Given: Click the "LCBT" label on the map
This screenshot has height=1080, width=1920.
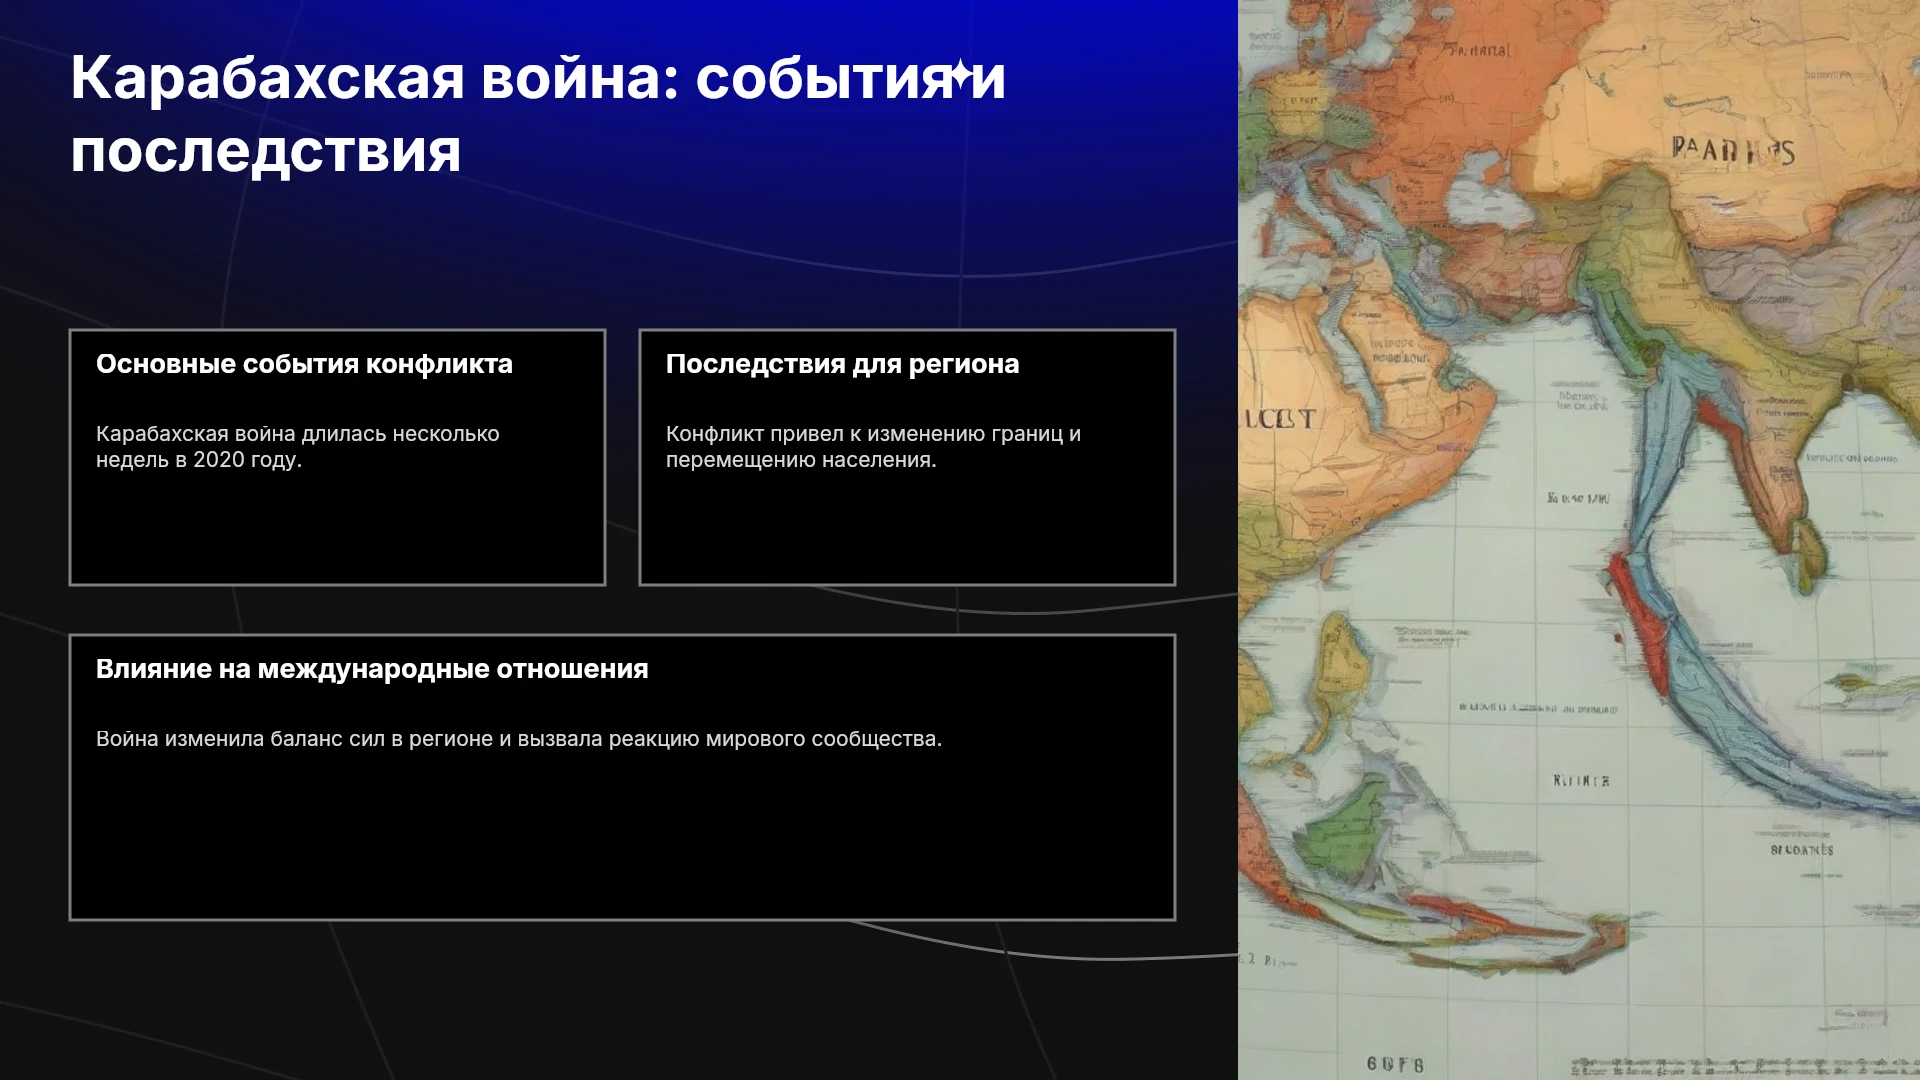Looking at the screenshot, I should click(1278, 419).
